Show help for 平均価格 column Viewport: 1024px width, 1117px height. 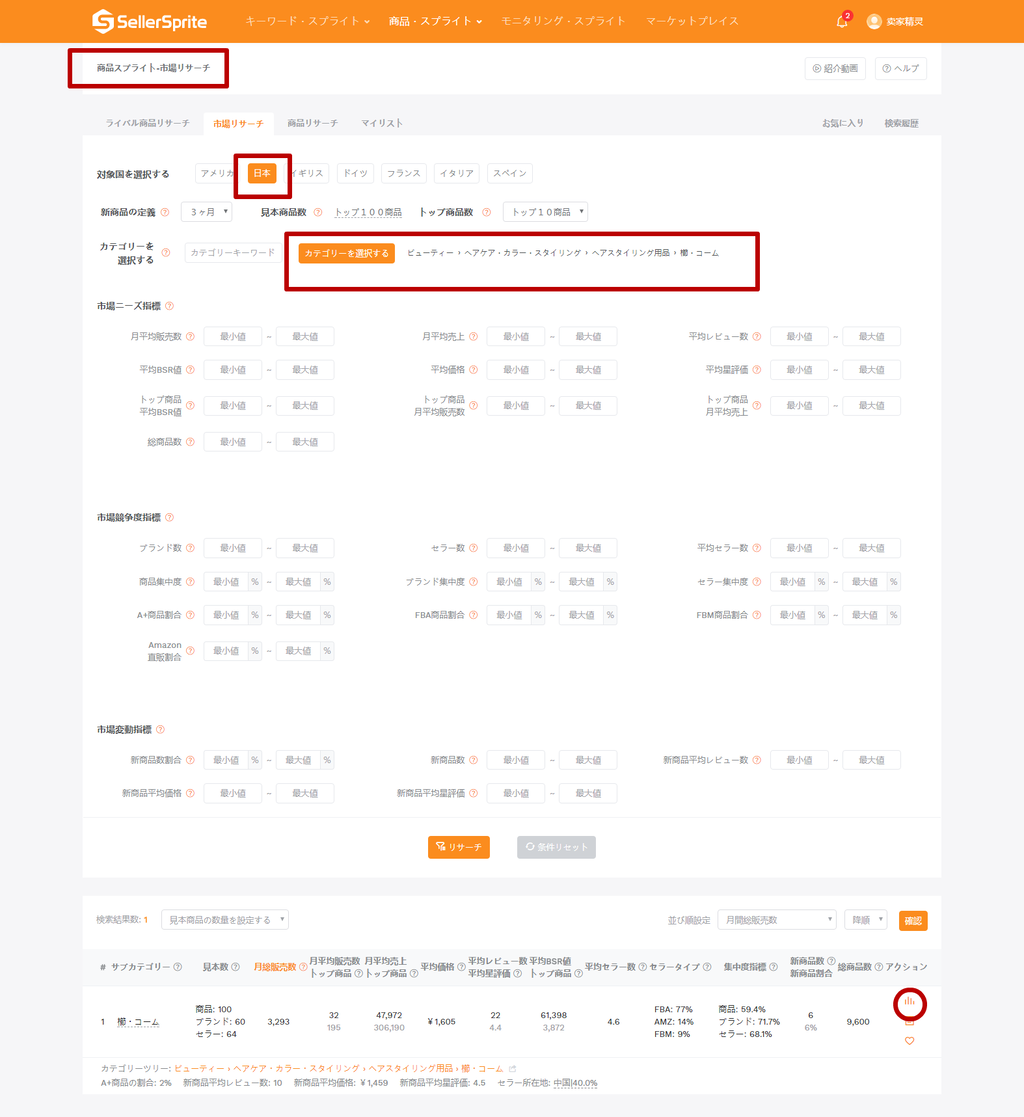click(461, 967)
